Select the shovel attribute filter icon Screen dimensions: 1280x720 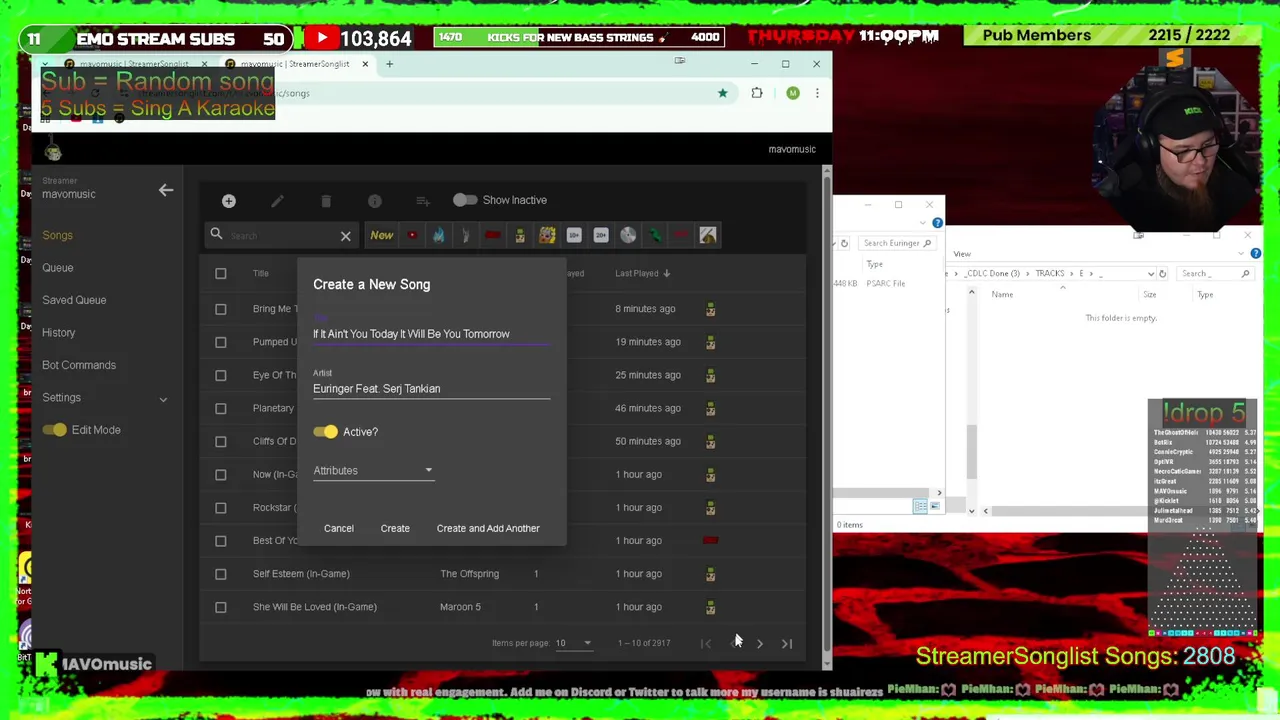pos(707,236)
